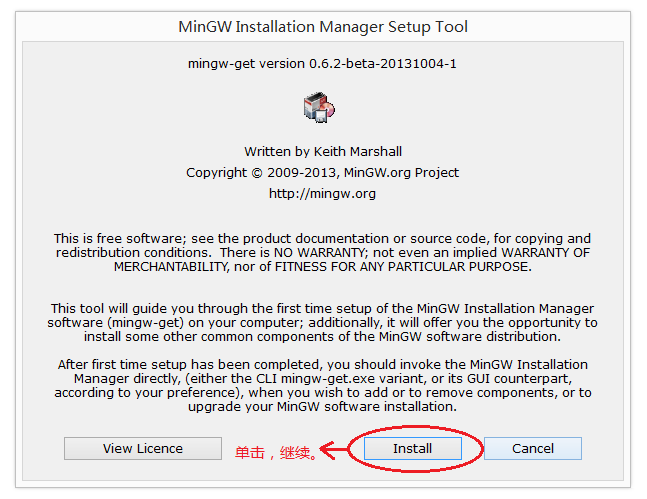
Task: Click the dialog title MinGW Installation Manager Setup Tool
Action: click(x=323, y=27)
